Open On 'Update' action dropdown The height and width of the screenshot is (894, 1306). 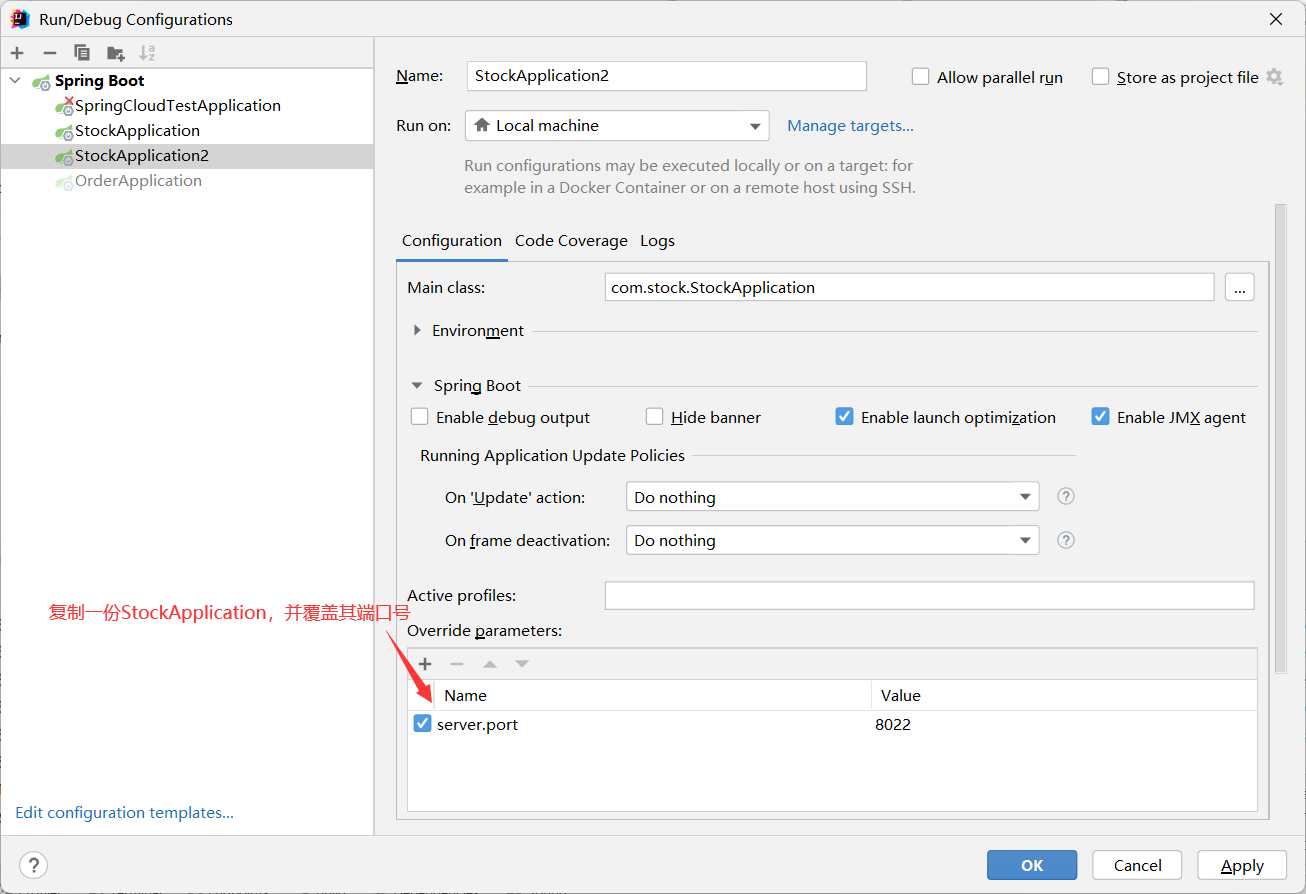pyautogui.click(x=832, y=497)
